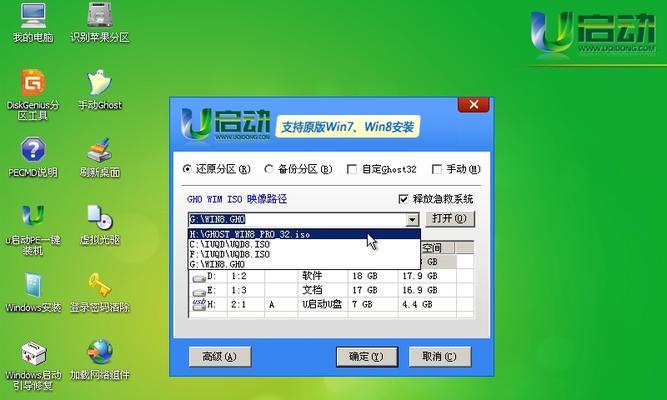Confirm with the 确定(Y) button

point(367,357)
